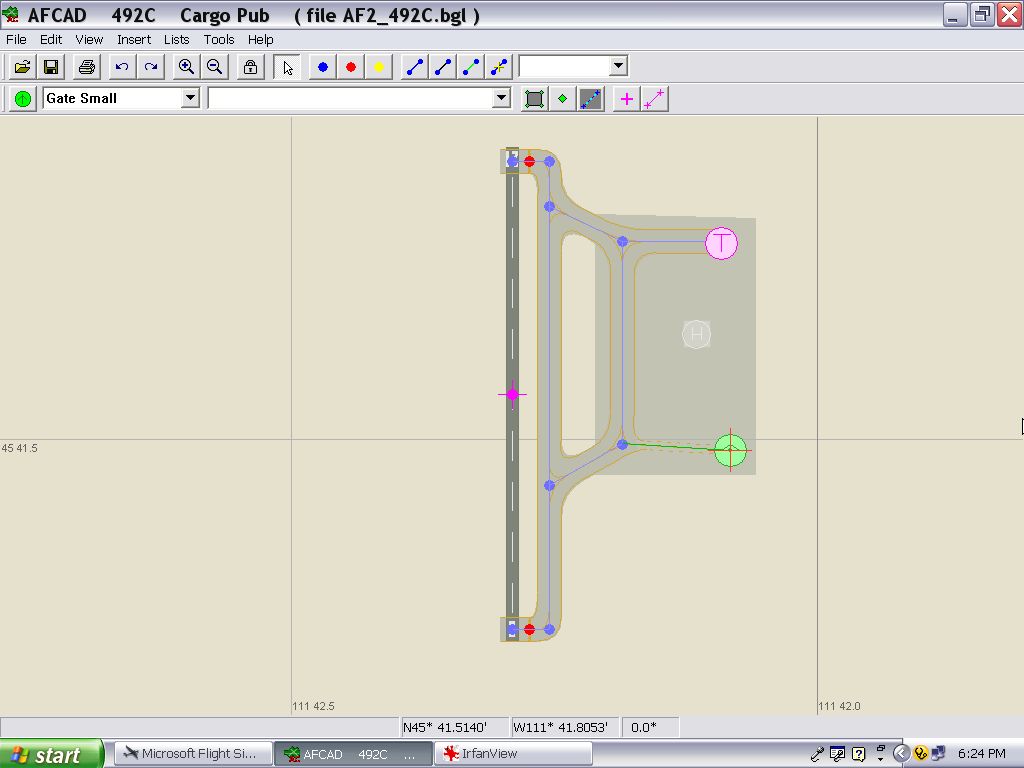Expand the Gate Small dropdown
This screenshot has height=768, width=1024.
tap(190, 98)
